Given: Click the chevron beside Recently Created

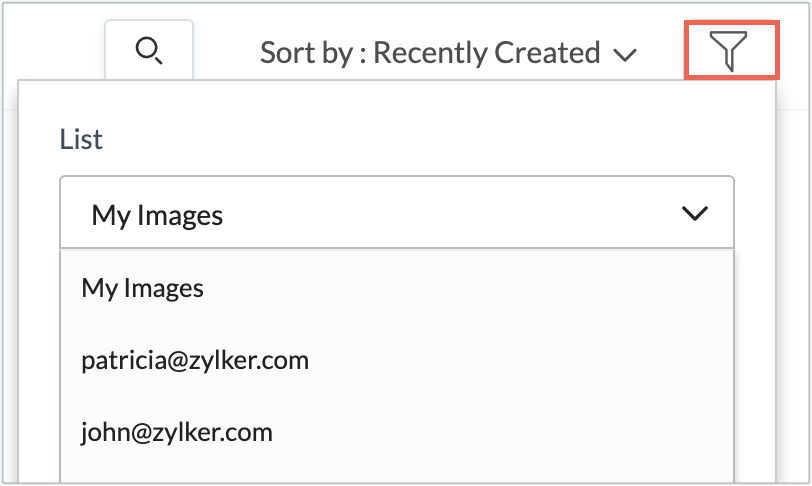Looking at the screenshot, I should click(625, 54).
